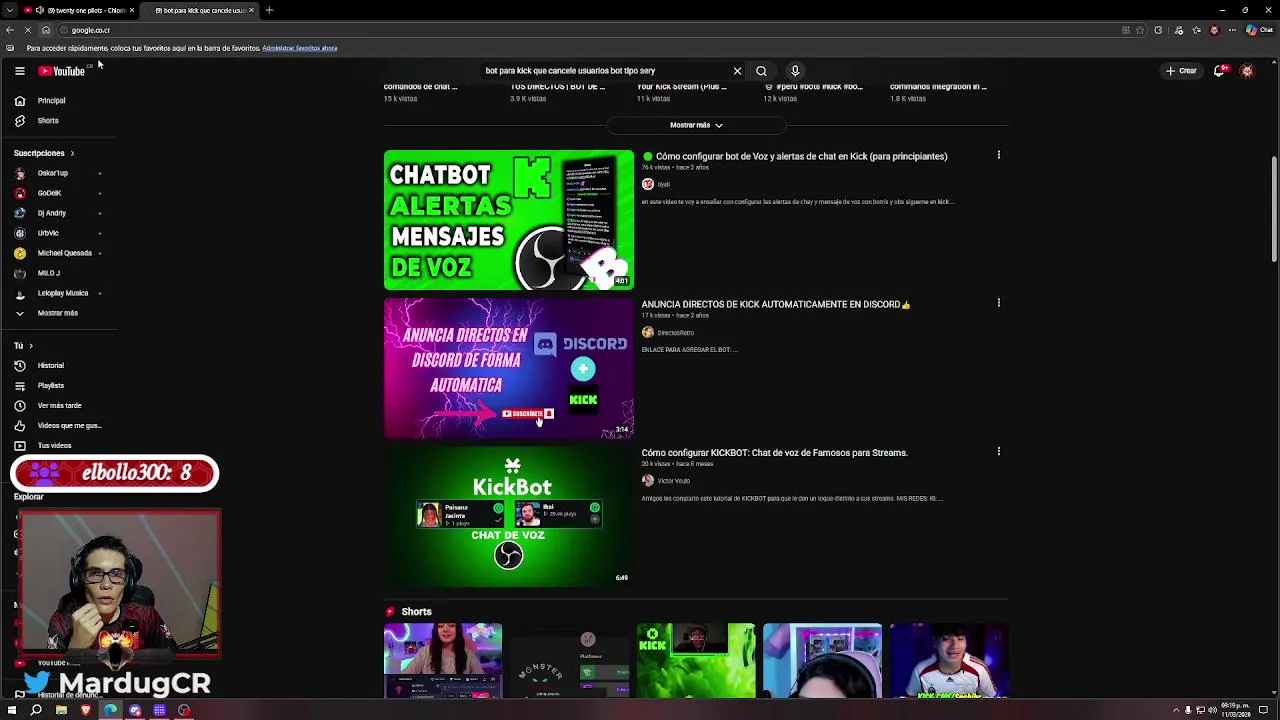Open the tab search dropdown arrow
The image size is (1280, 720).
pos(10,10)
